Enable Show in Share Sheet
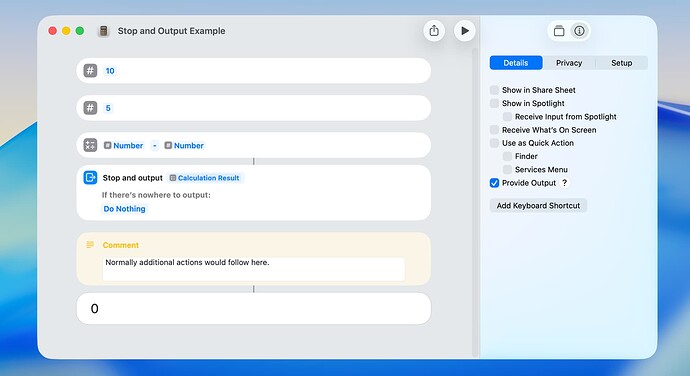 [494, 90]
